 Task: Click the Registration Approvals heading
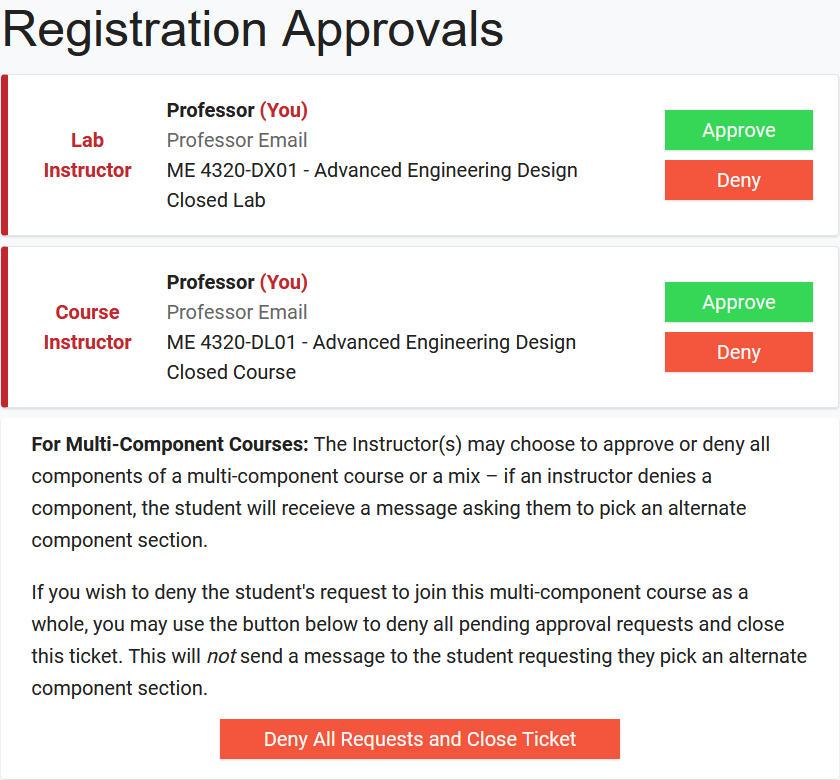253,29
